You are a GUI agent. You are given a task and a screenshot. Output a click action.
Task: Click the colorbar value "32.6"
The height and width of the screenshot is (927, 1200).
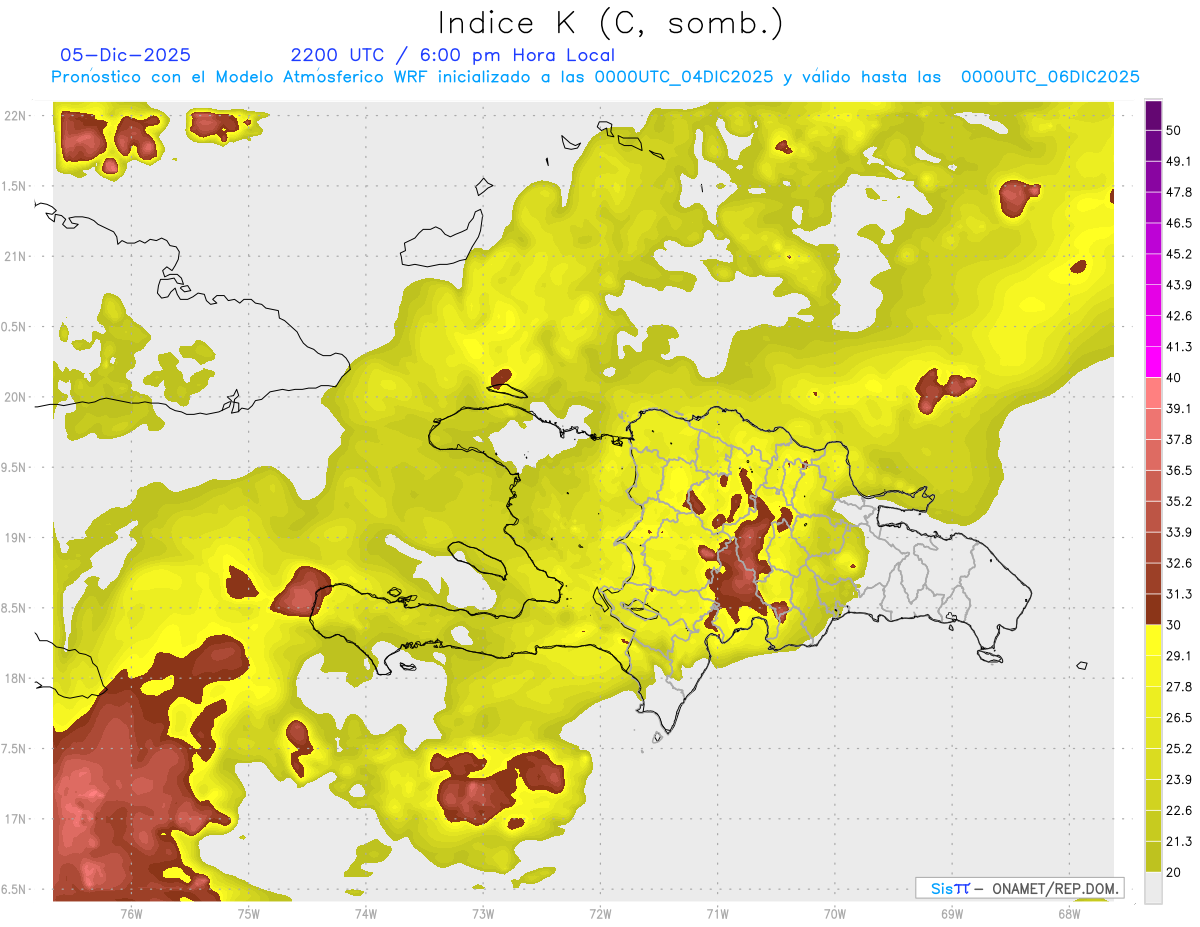click(x=1178, y=563)
